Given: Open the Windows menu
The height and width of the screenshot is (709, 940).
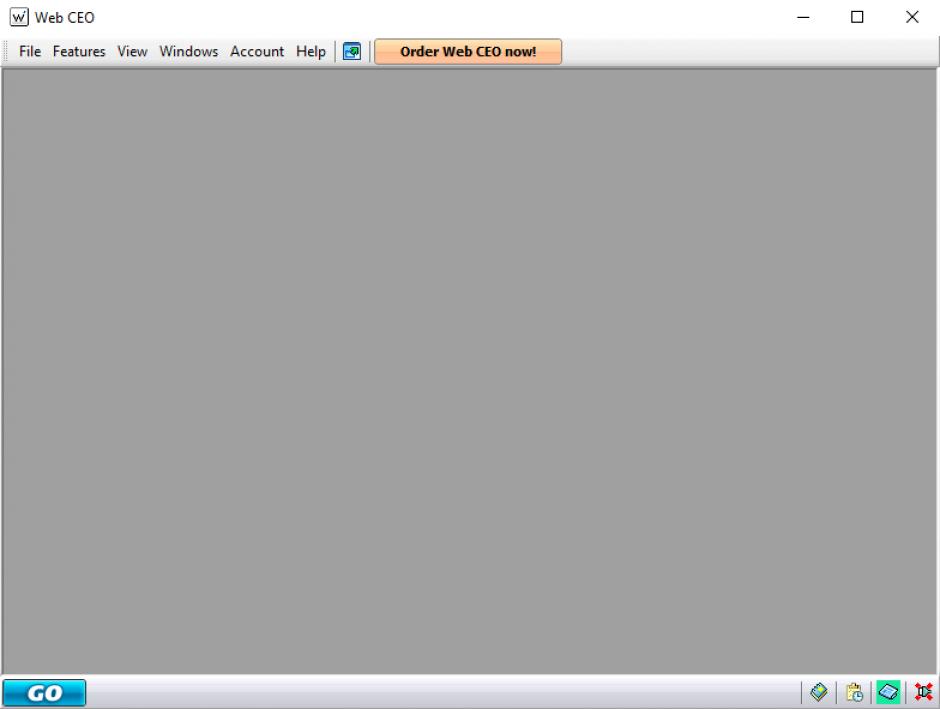Looking at the screenshot, I should [x=189, y=52].
